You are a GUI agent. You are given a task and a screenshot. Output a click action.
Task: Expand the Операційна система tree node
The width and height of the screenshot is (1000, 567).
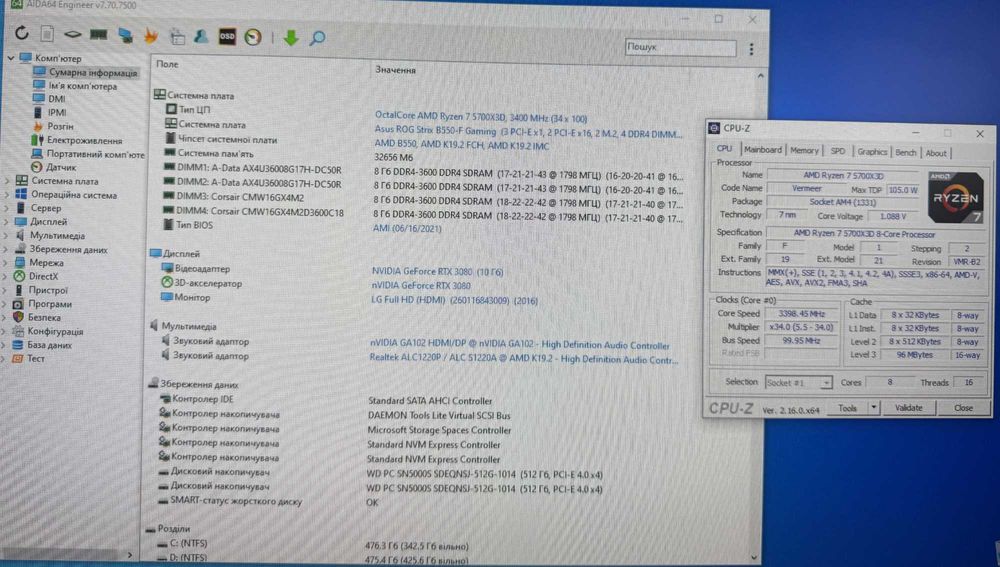7,195
